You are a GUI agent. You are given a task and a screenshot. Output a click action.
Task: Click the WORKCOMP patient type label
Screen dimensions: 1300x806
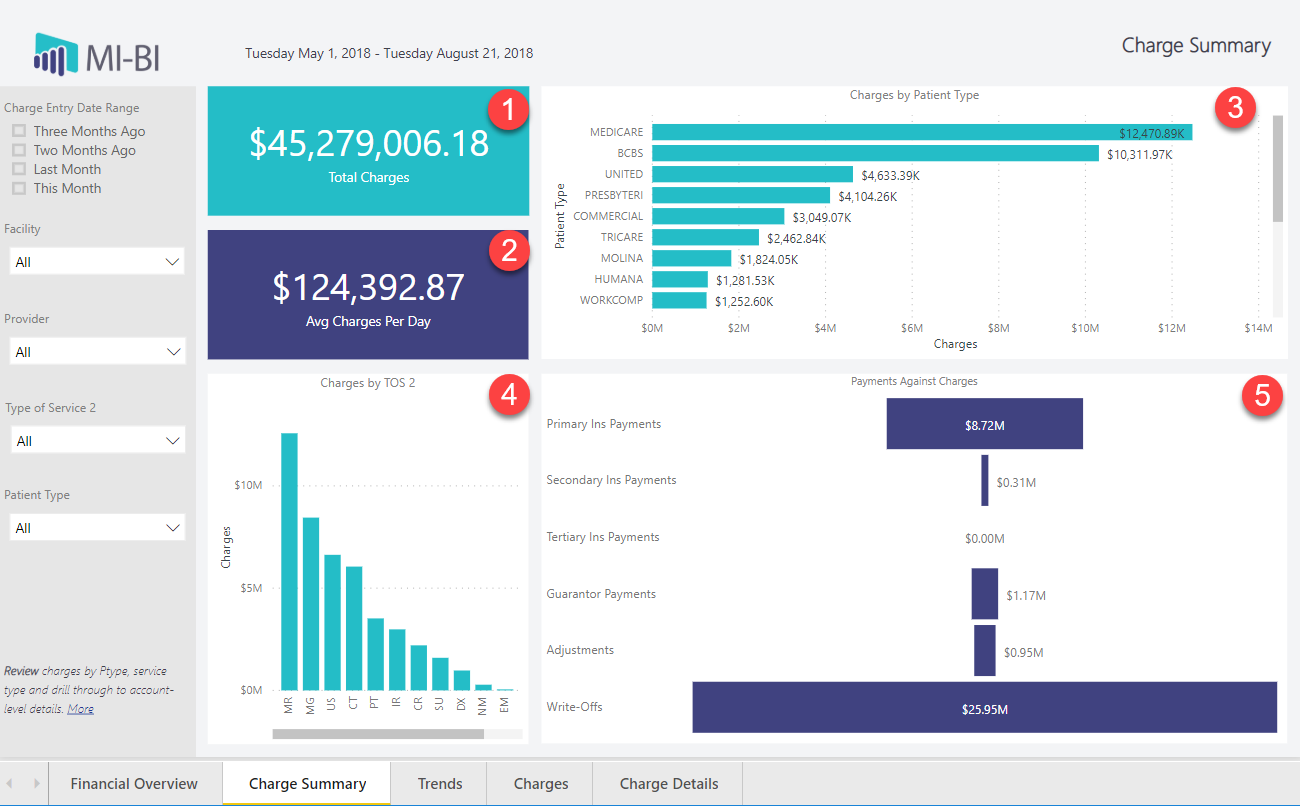click(612, 300)
